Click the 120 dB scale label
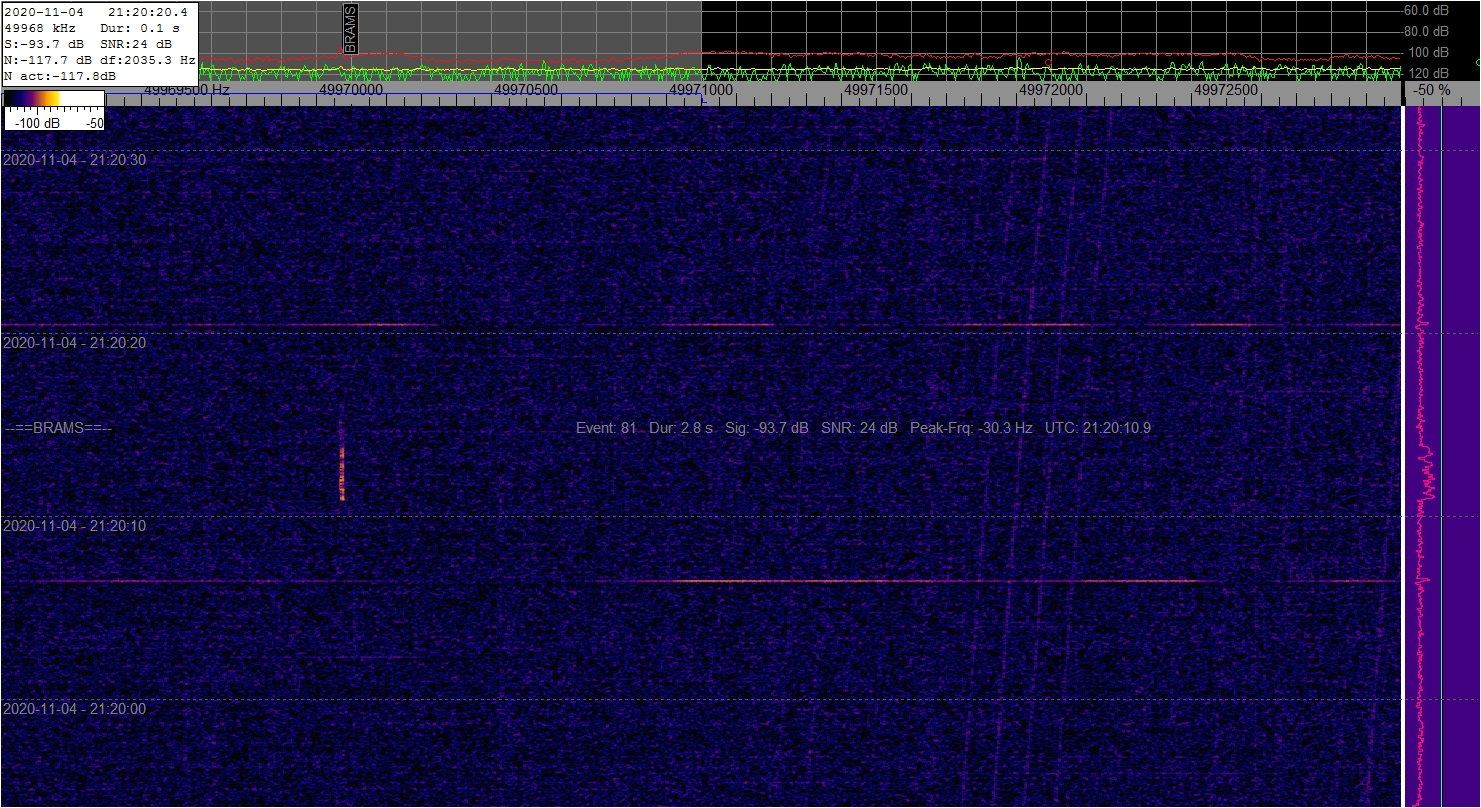 click(1428, 73)
